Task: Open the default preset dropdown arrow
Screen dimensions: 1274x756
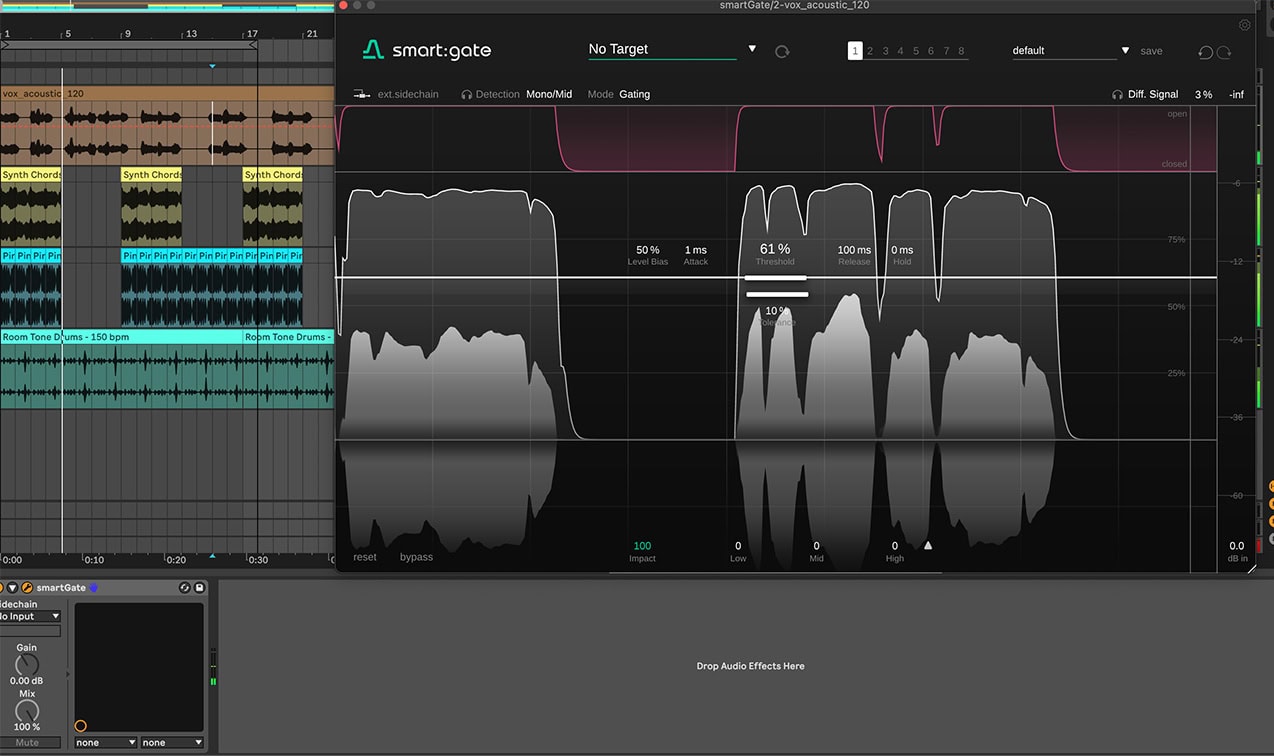Action: [x=1125, y=50]
